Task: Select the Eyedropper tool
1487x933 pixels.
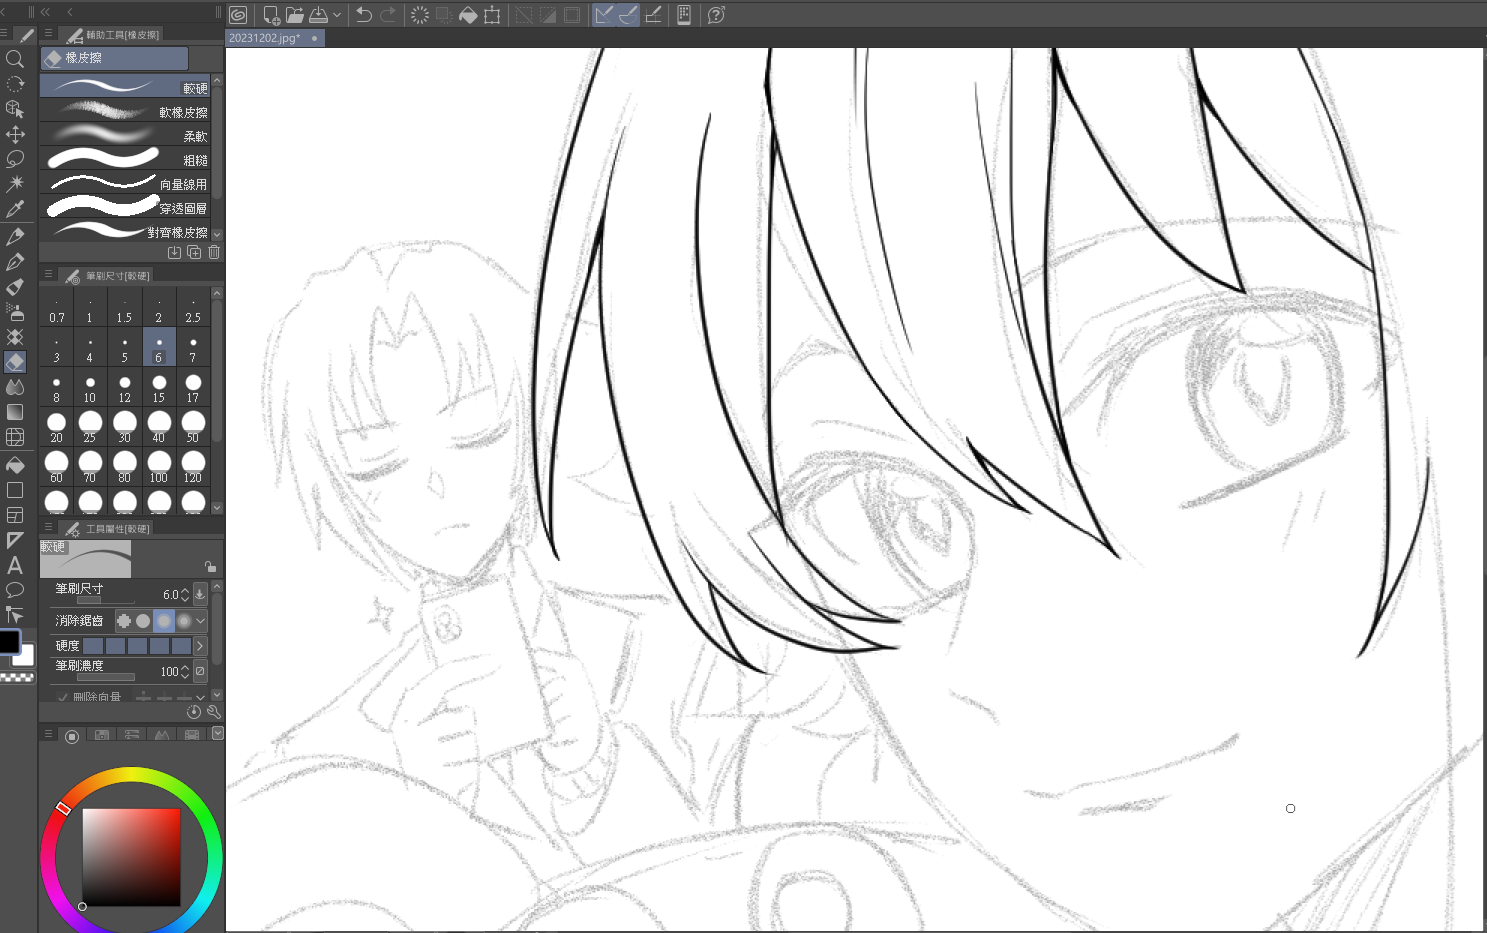Action: pos(15,209)
